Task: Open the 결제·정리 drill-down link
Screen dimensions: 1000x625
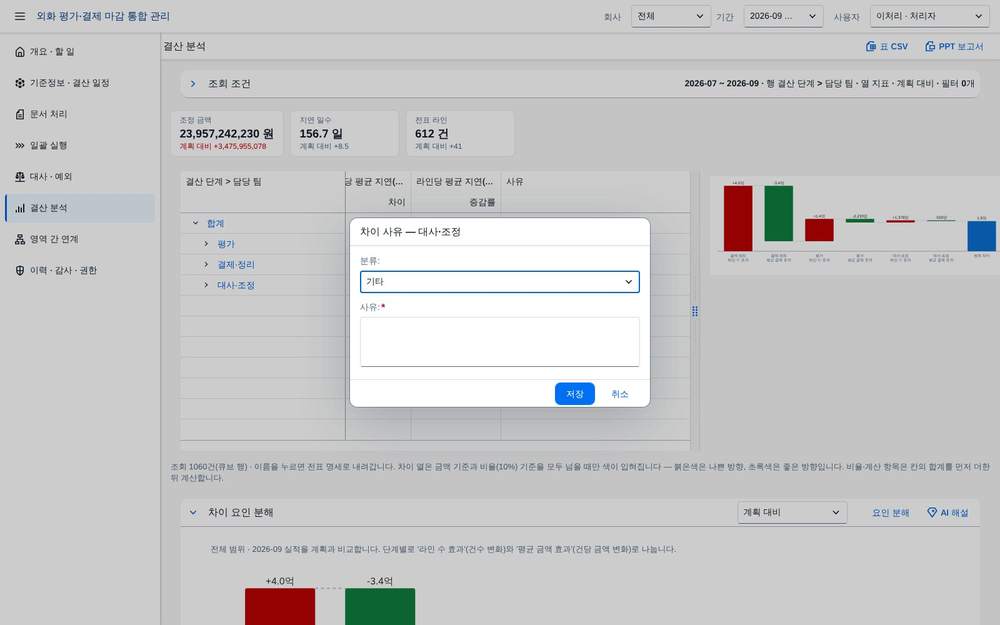Action: (236, 264)
